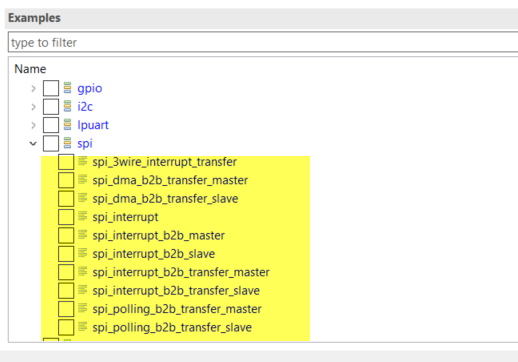518x362 pixels.
Task: Click the lpuart category icon
Action: tap(67, 125)
